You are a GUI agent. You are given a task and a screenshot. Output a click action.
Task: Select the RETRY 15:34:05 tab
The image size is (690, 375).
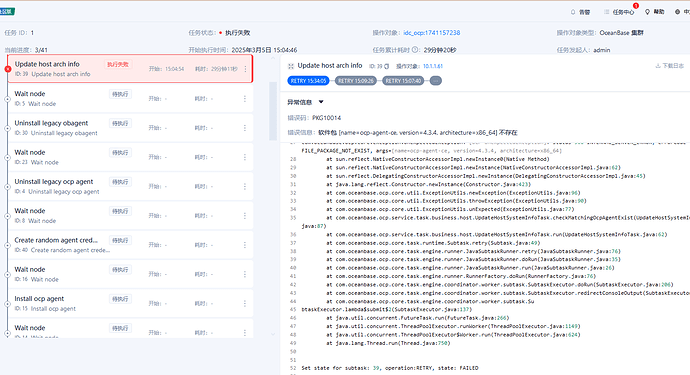coord(308,81)
